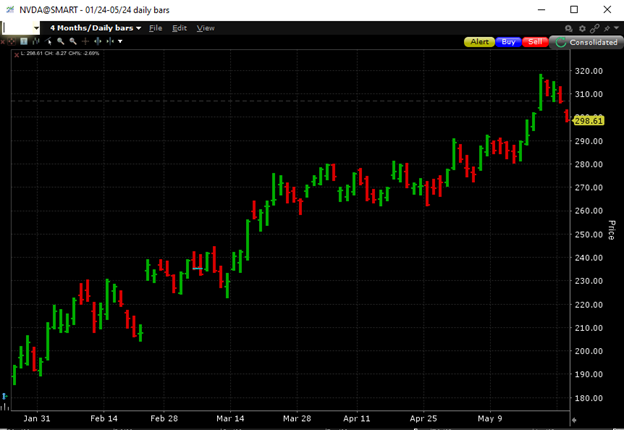Click the NVDA chart window title icon
Screen dimensions: 624x430
point(10,10)
